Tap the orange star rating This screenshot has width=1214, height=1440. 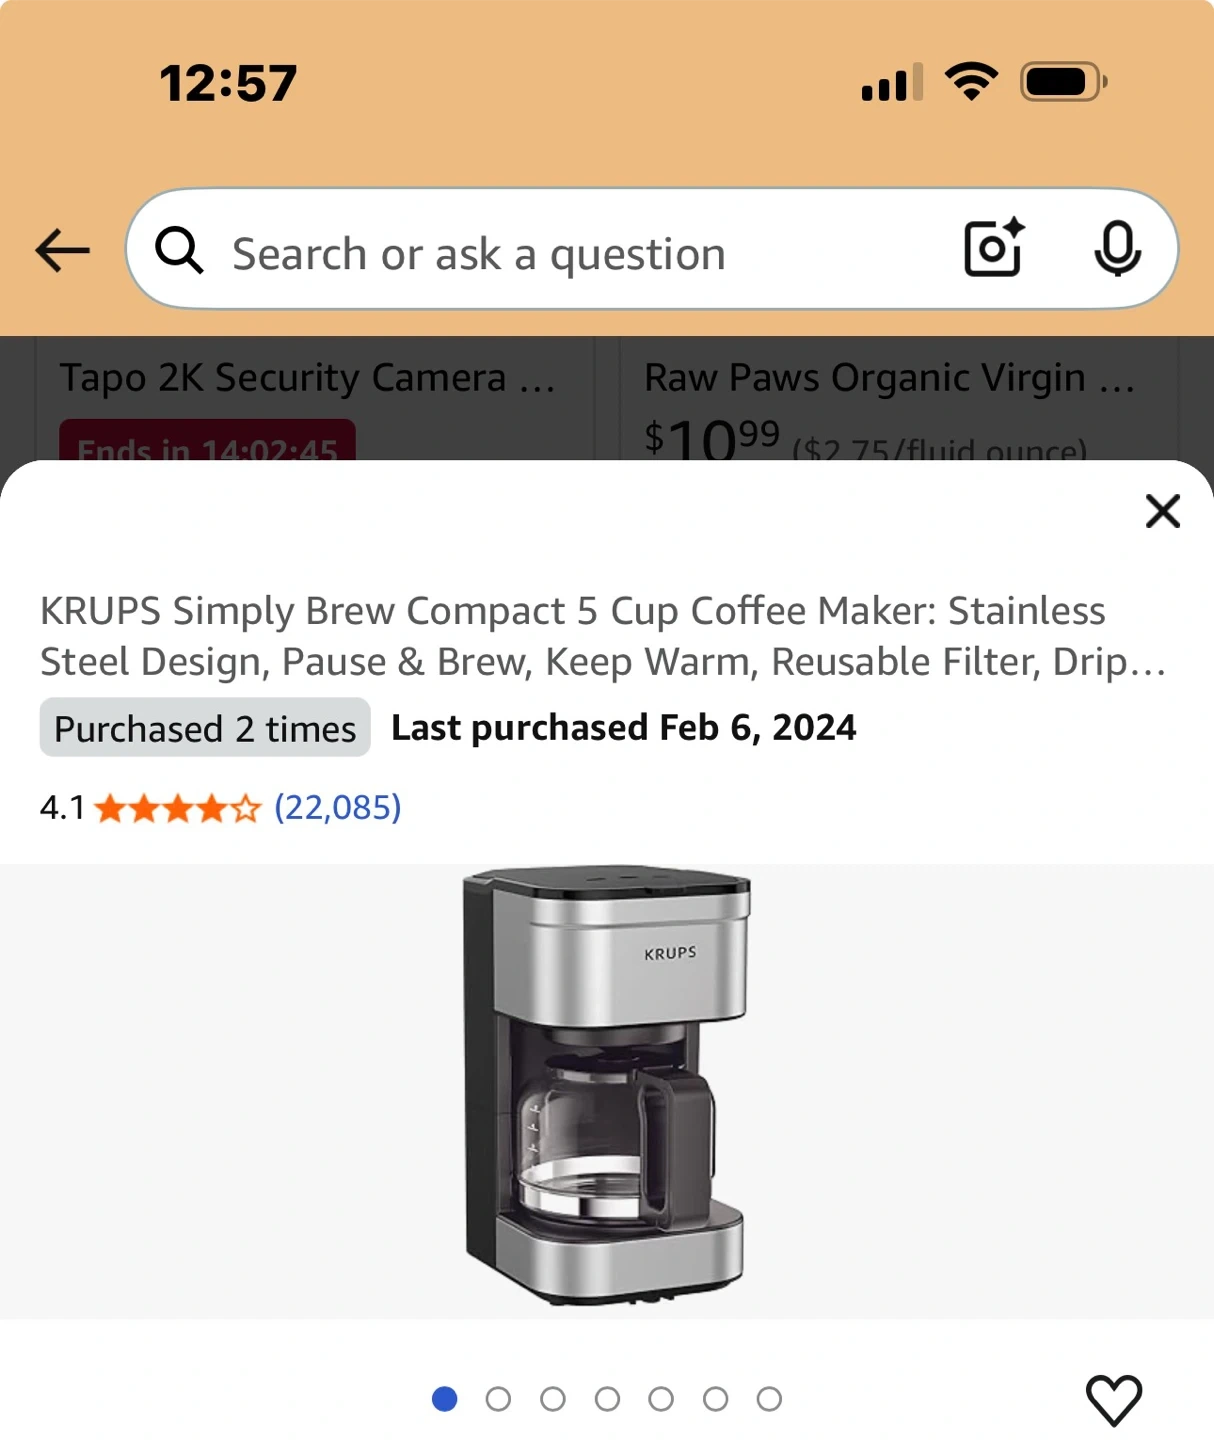point(177,808)
